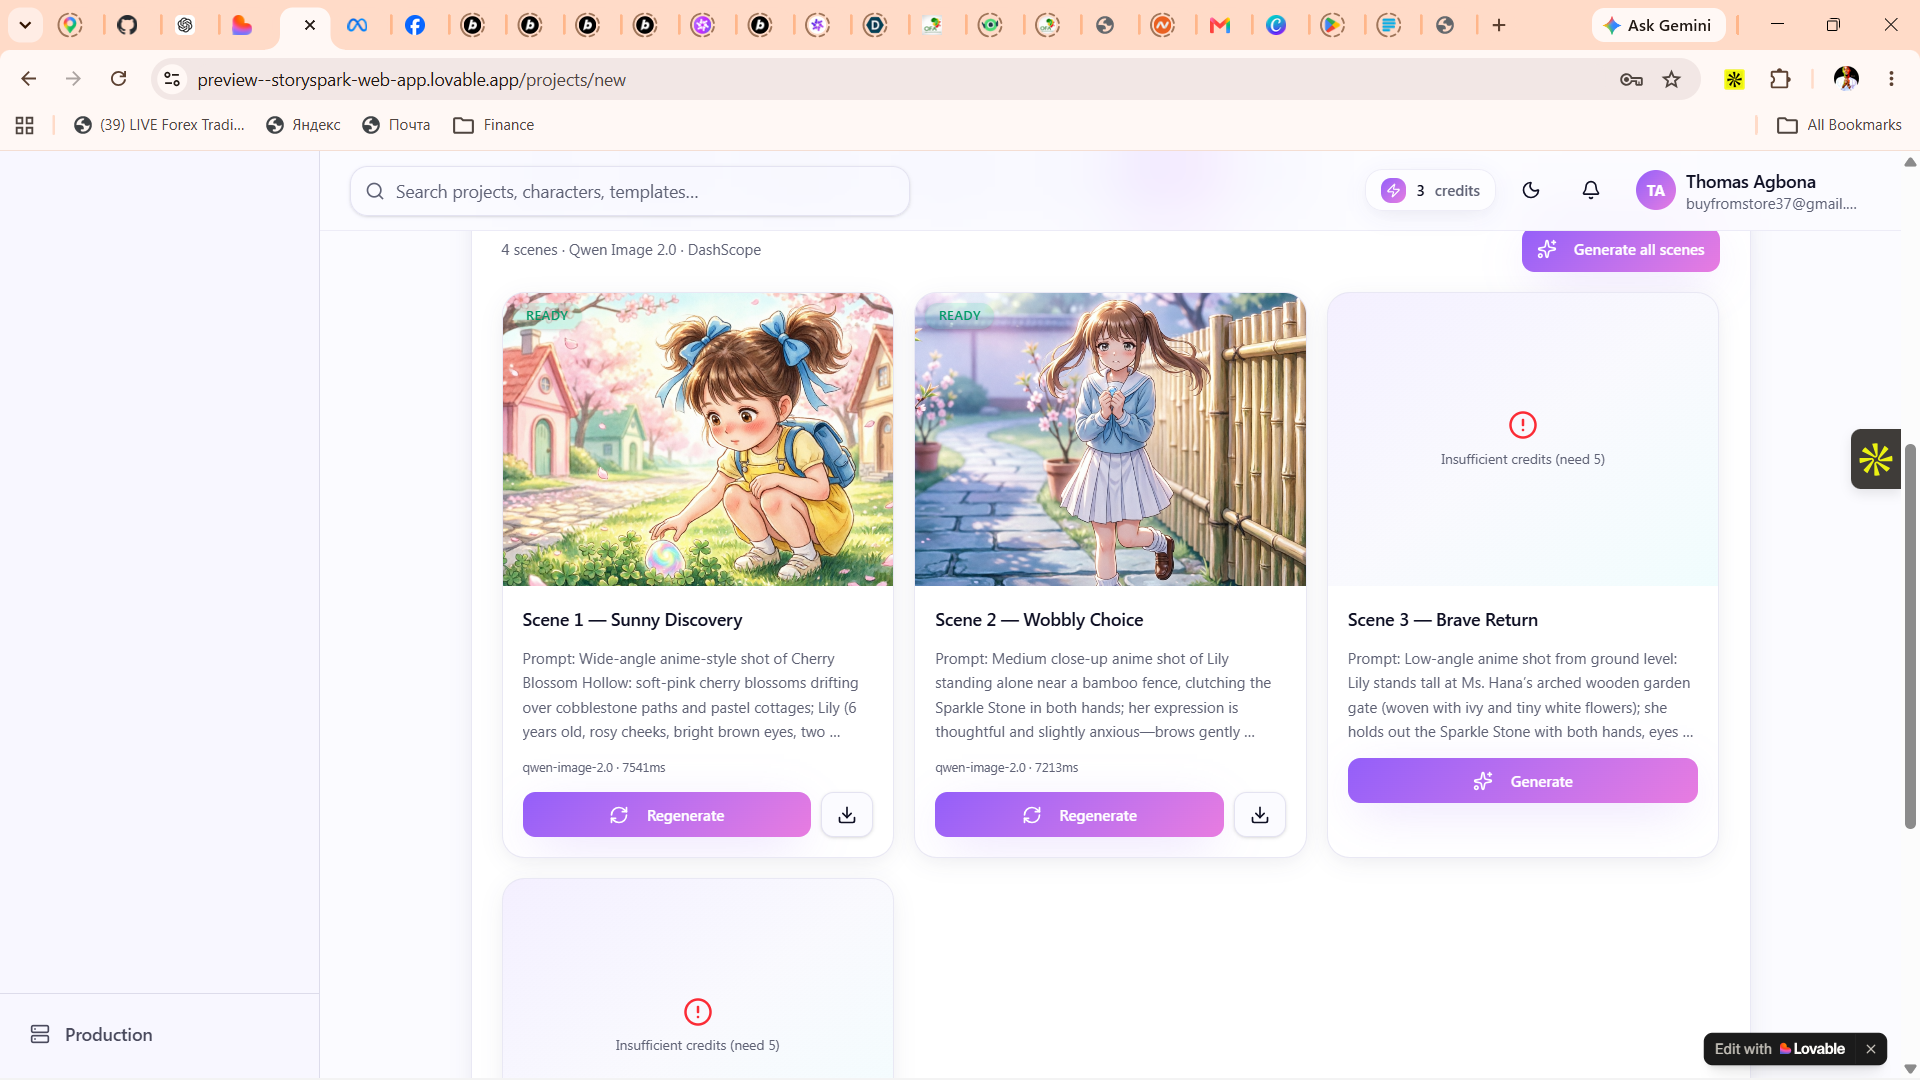Screen dimensions: 1920x1080
Task: Open the Chrome profile avatar
Action: [1846, 79]
